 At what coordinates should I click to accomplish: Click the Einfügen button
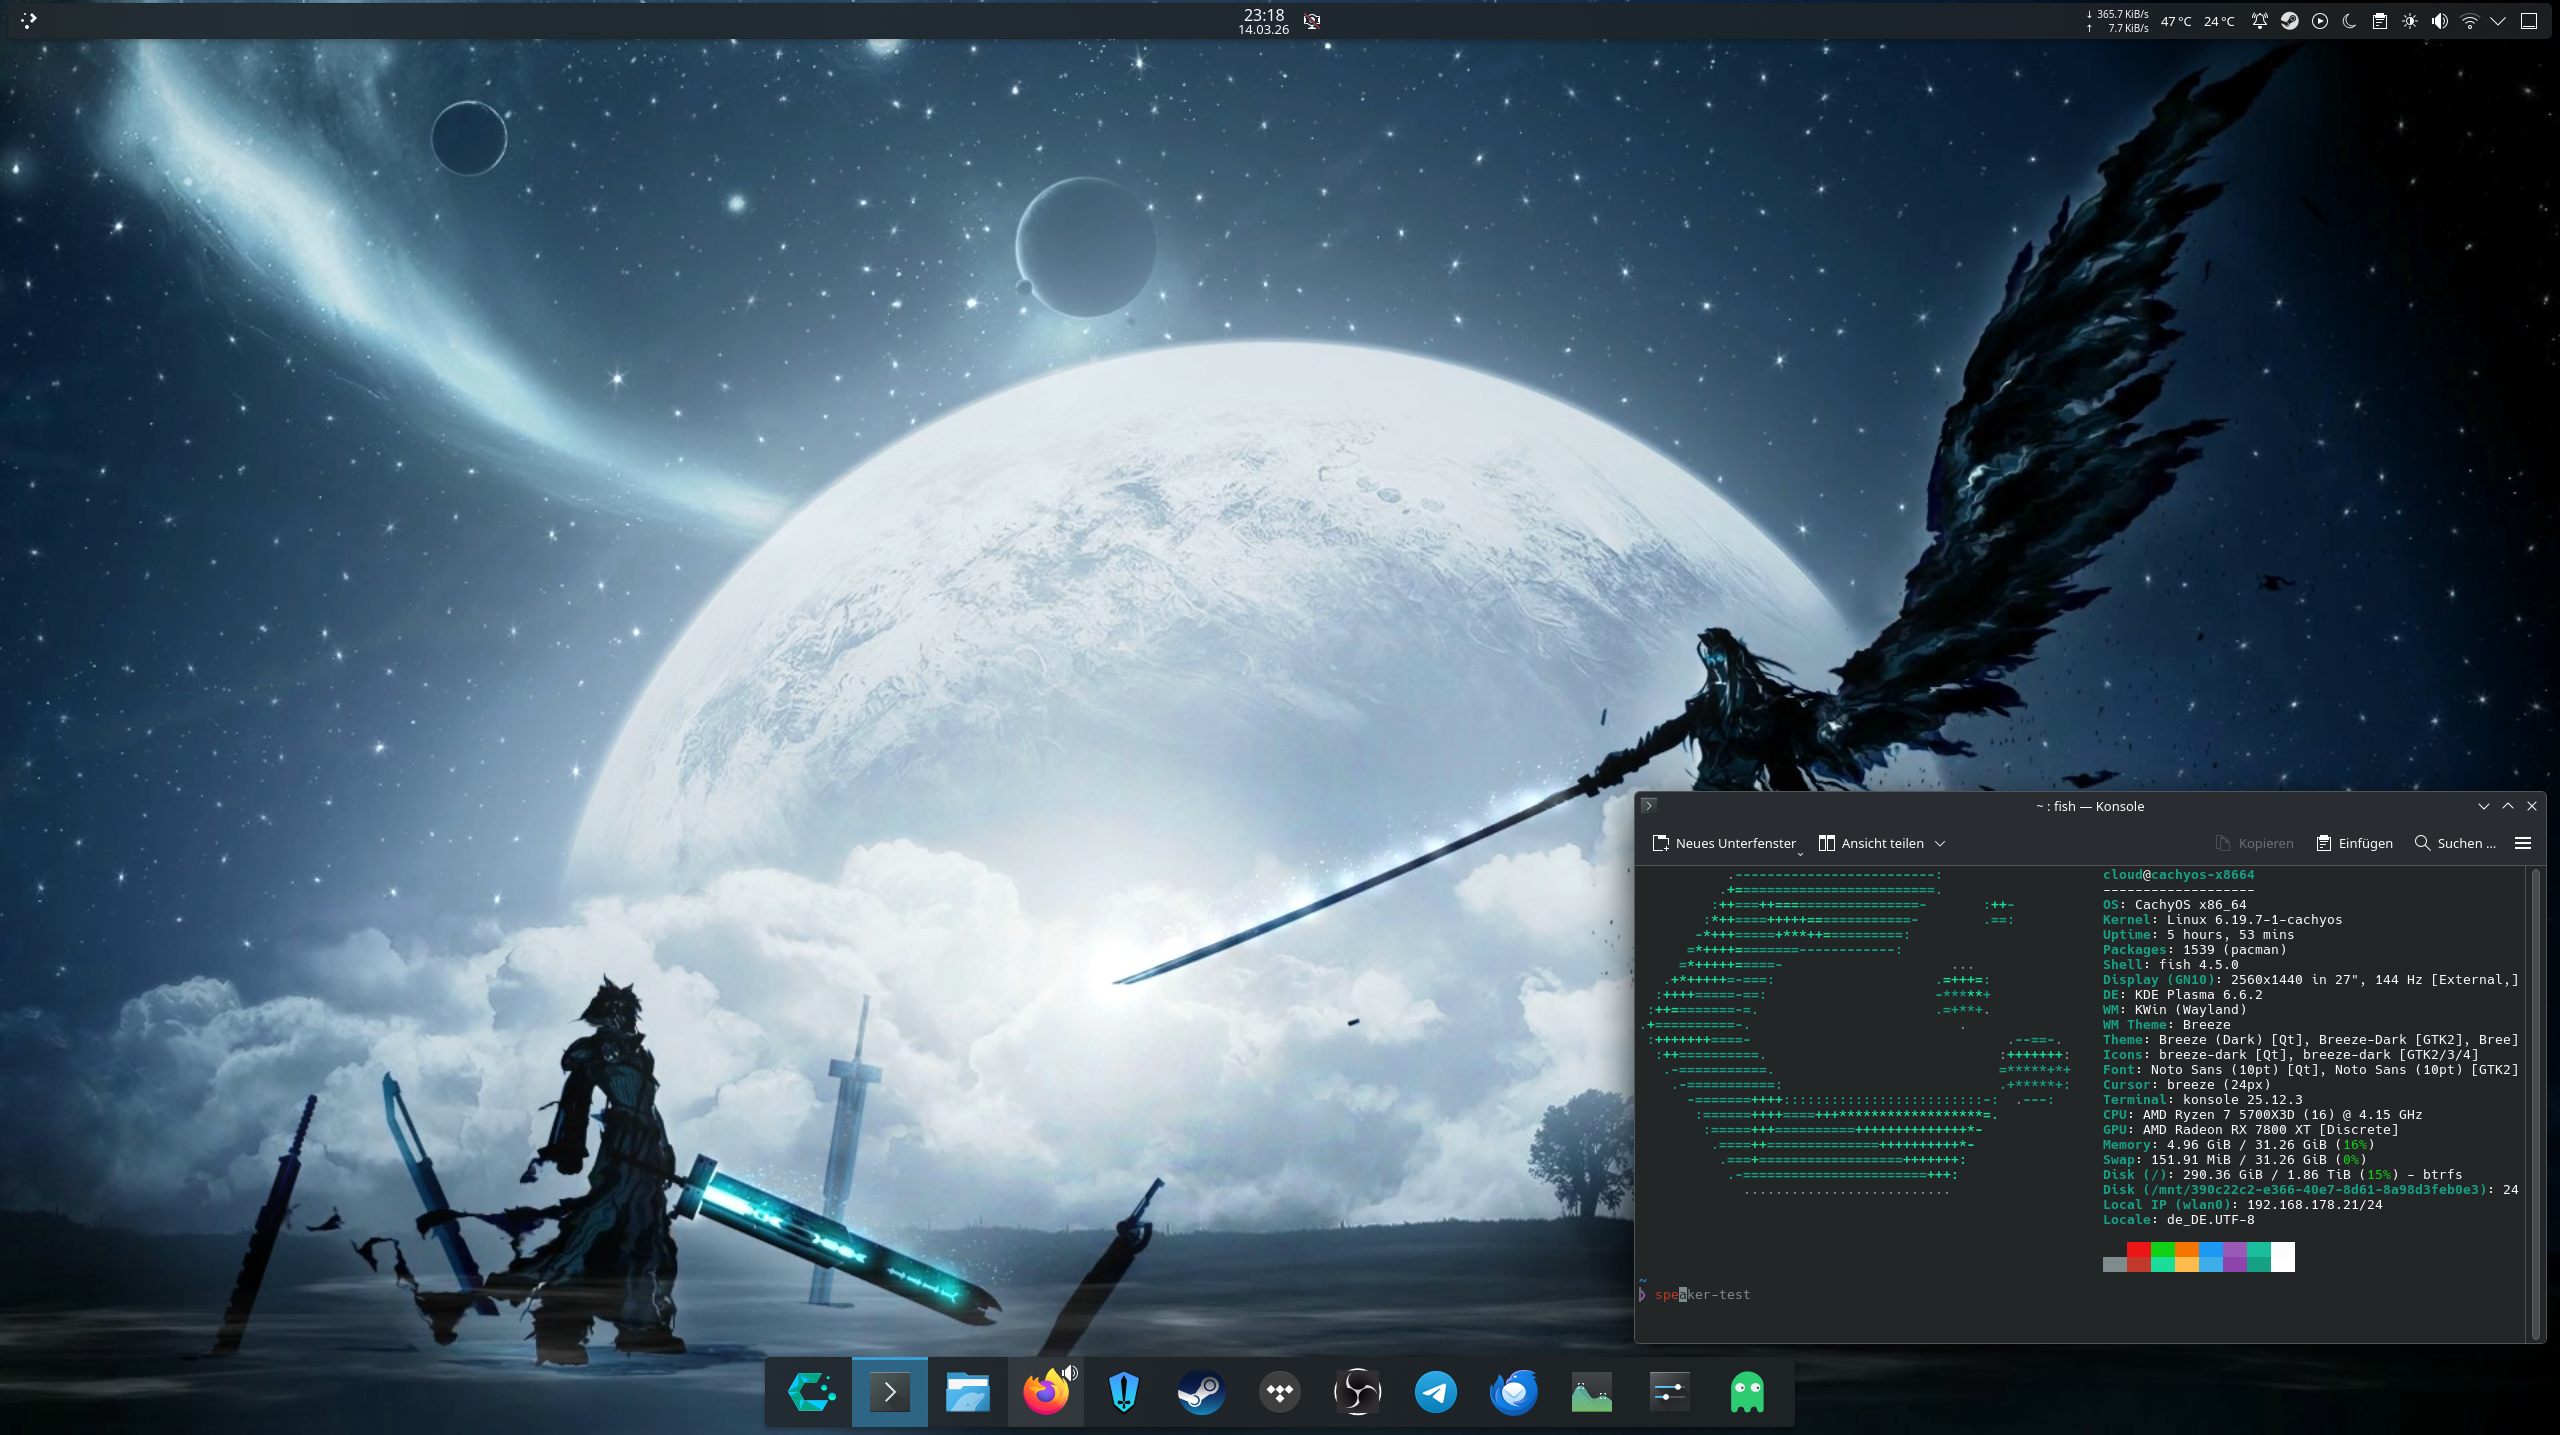coord(2355,843)
